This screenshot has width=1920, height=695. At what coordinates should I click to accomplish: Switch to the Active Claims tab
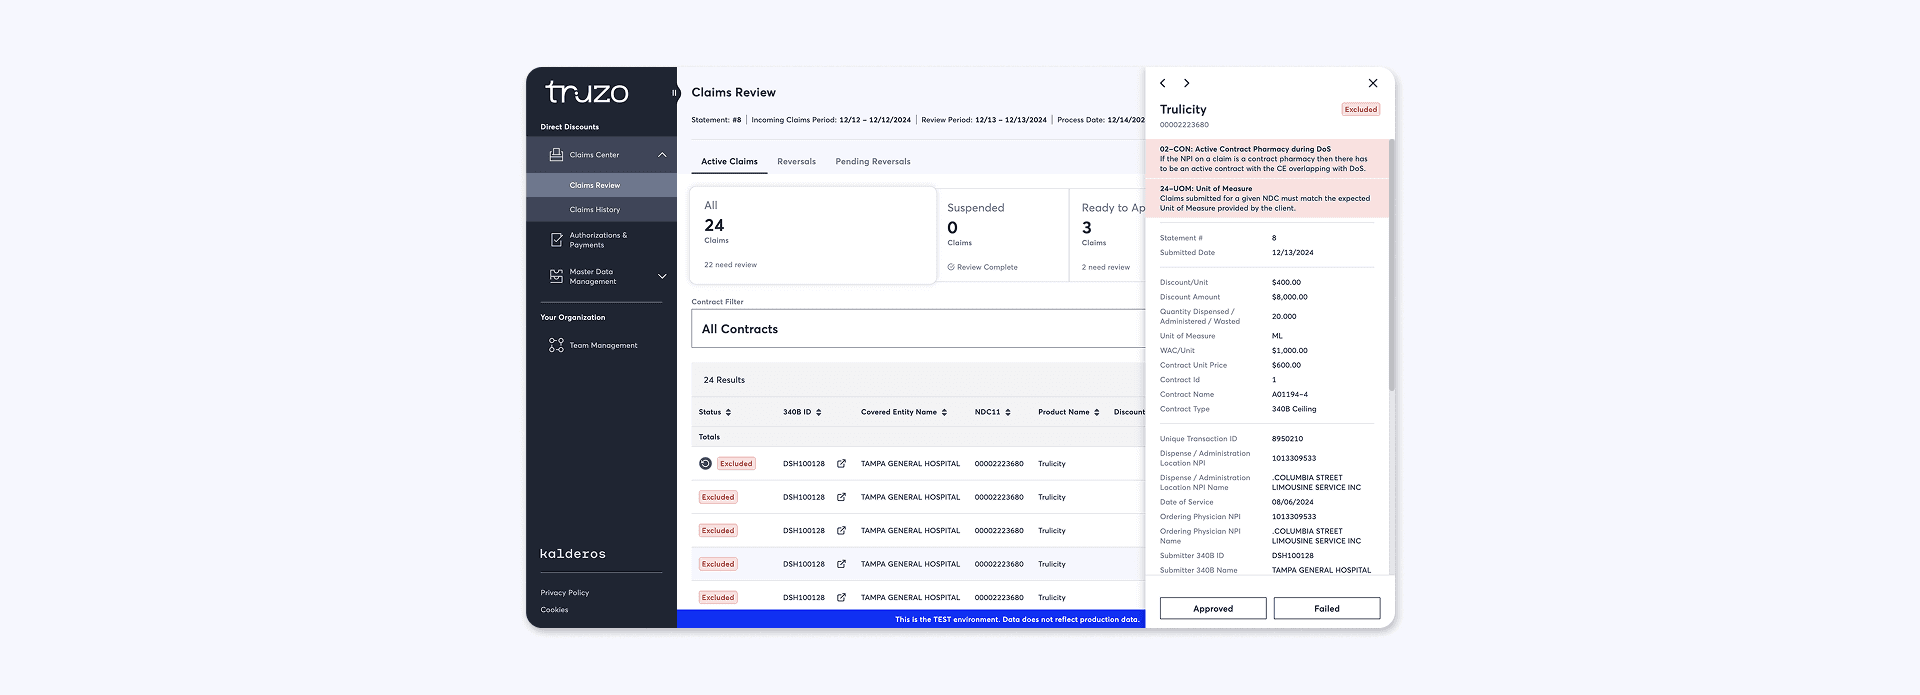click(729, 161)
